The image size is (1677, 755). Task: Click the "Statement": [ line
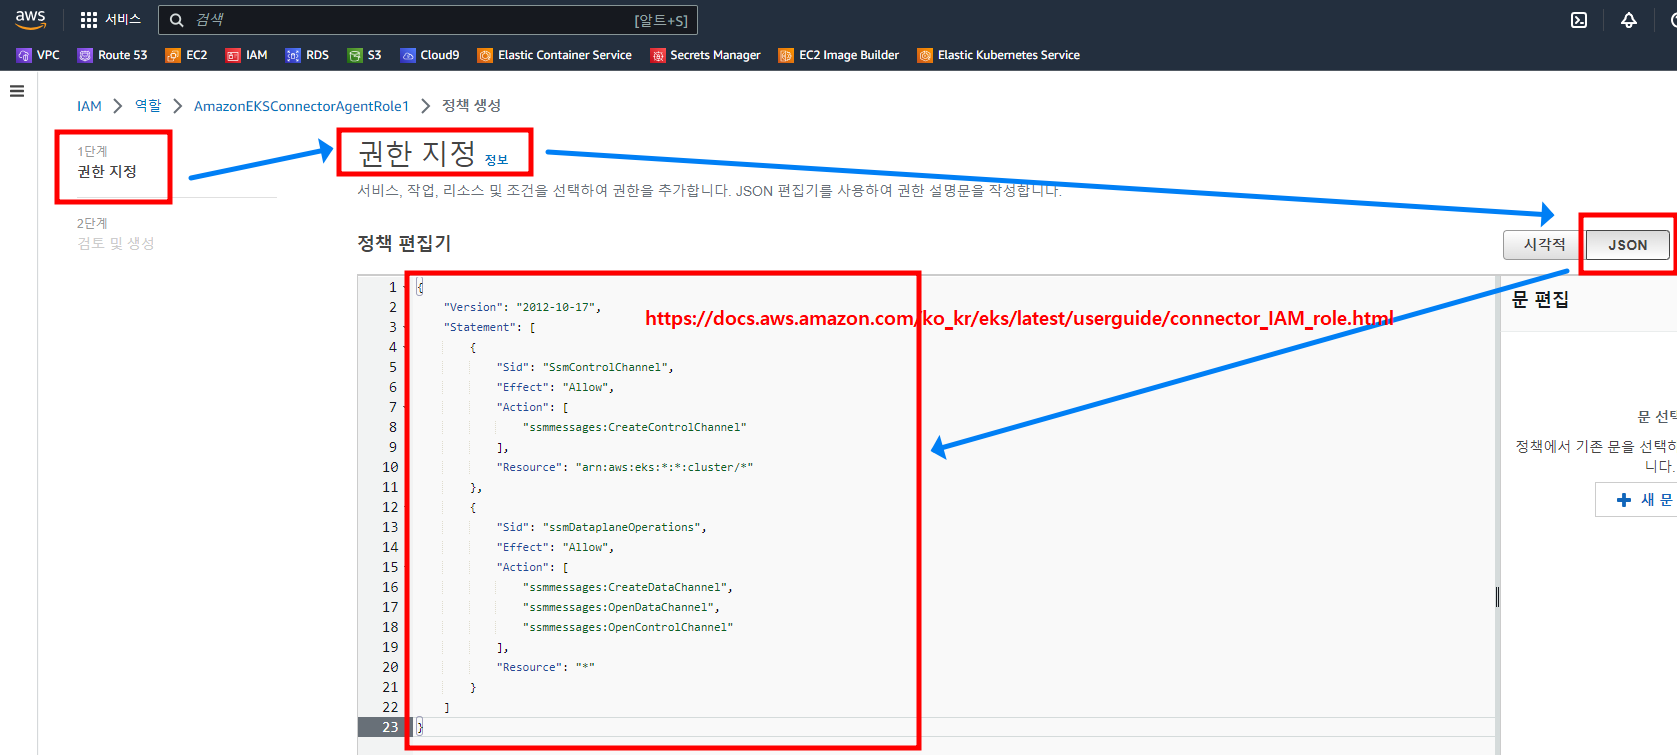[489, 327]
